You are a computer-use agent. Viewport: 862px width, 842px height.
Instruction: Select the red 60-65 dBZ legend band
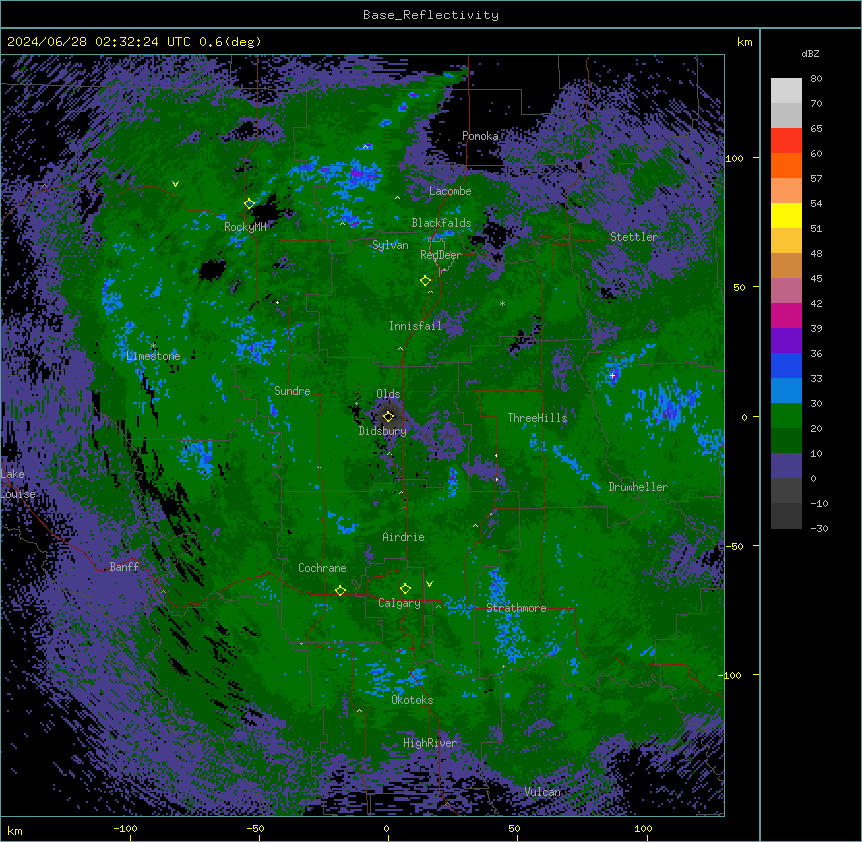coord(786,141)
